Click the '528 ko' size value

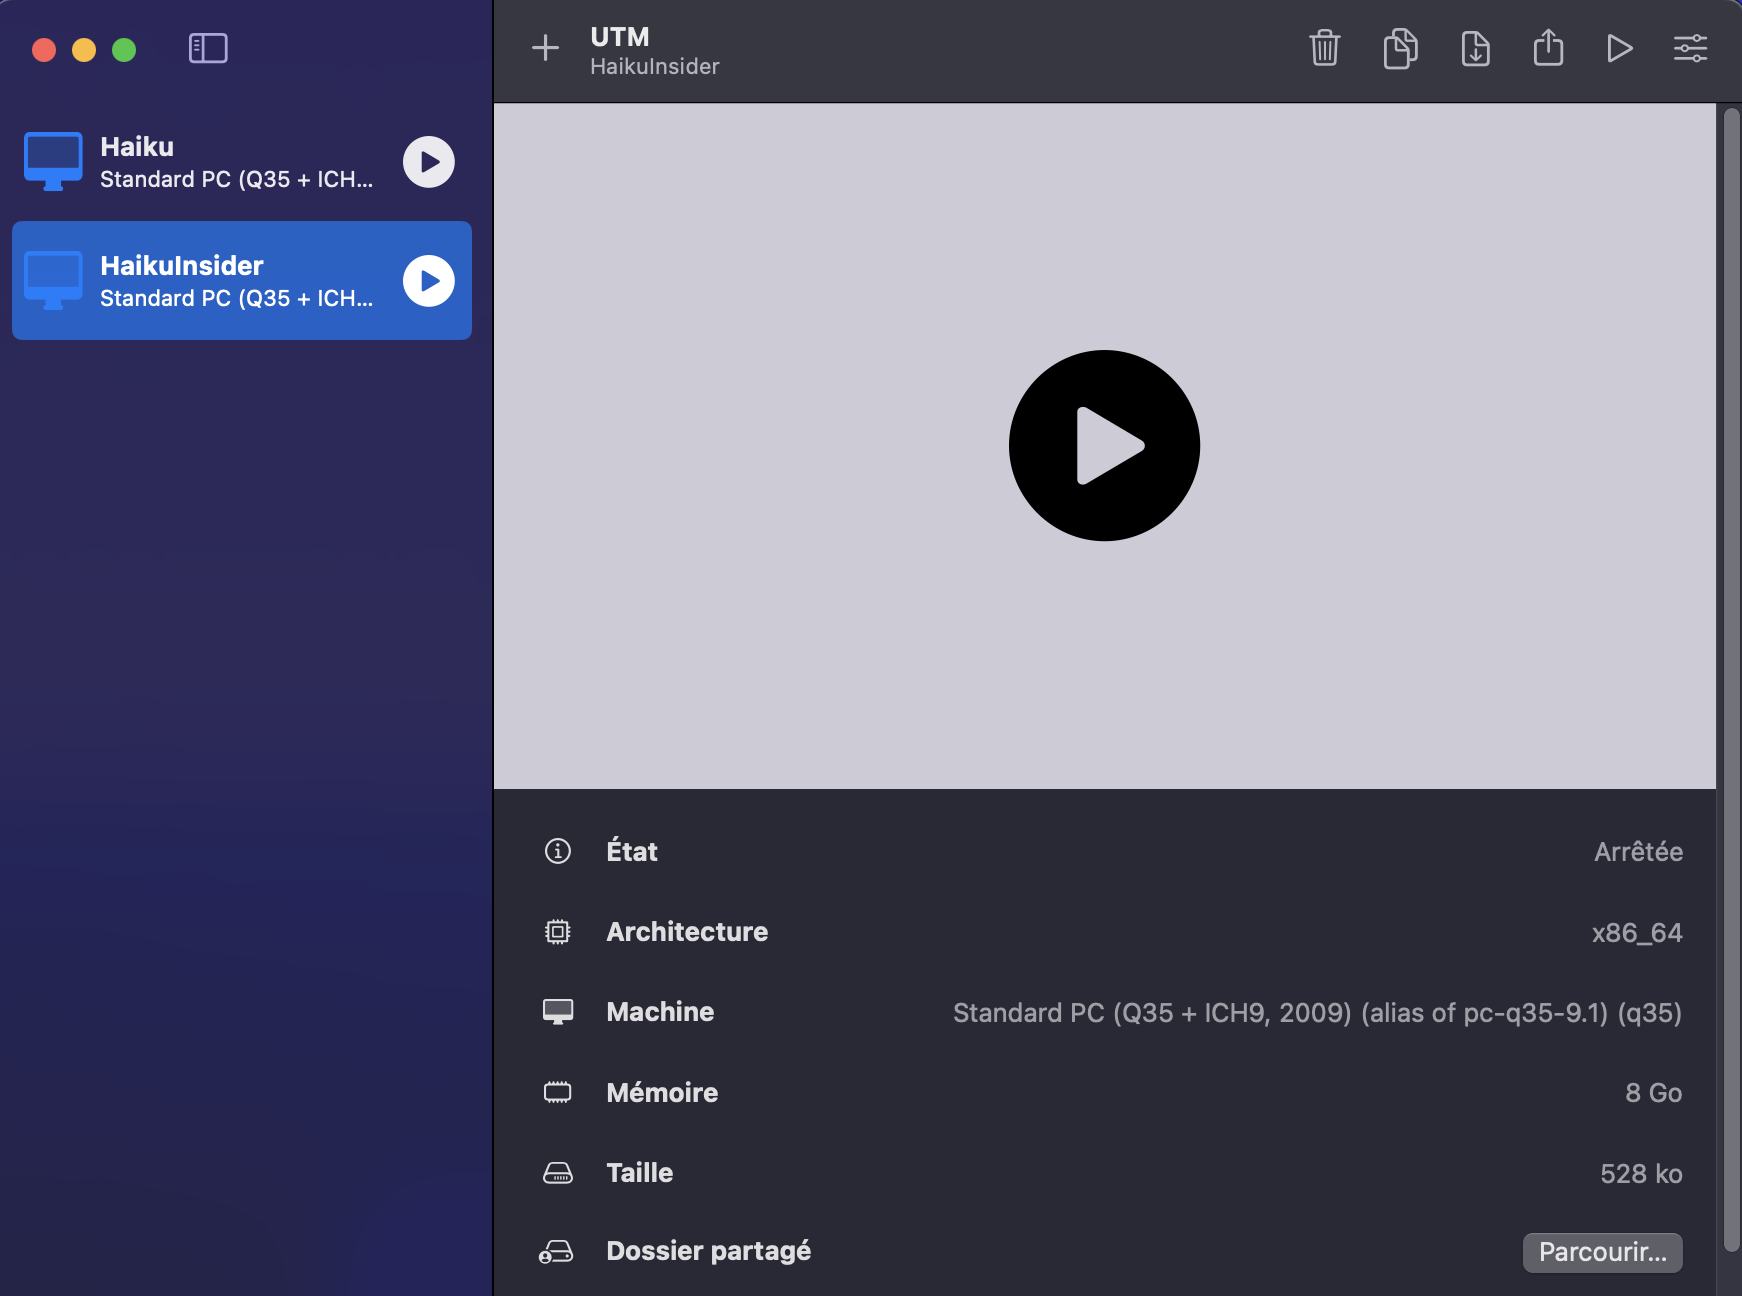pos(1641,1174)
